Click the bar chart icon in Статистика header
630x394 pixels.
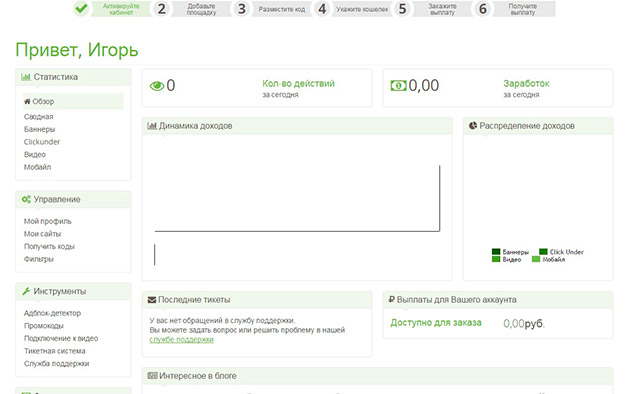(x=26, y=77)
